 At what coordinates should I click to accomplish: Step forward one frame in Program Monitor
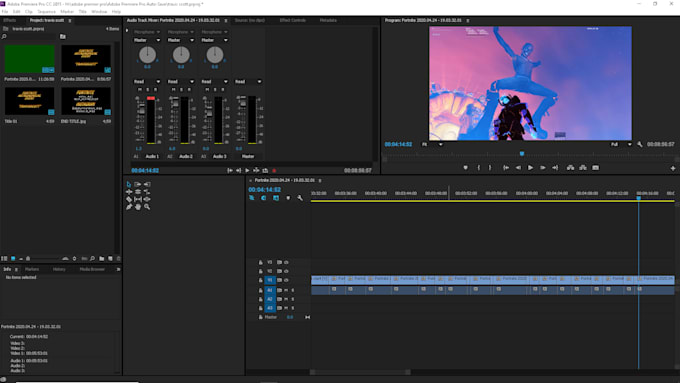coord(543,167)
